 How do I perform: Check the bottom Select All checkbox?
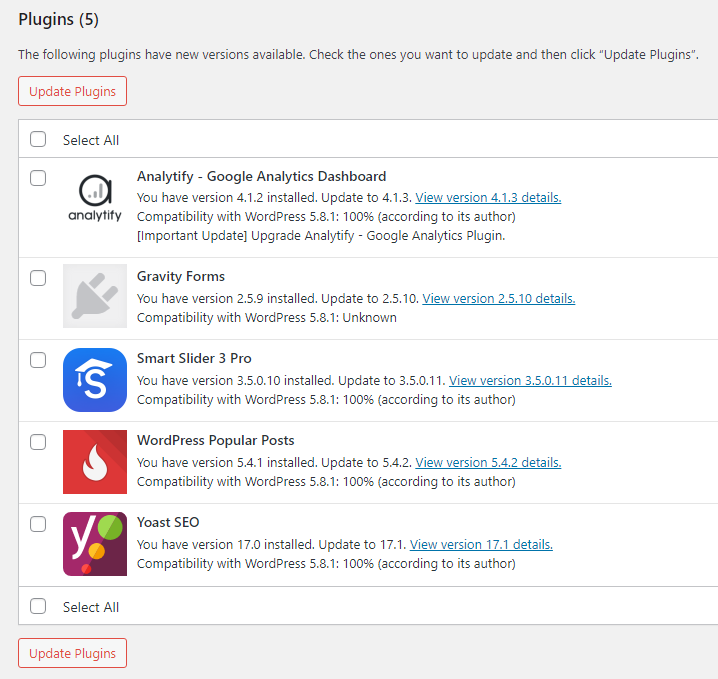coord(38,606)
